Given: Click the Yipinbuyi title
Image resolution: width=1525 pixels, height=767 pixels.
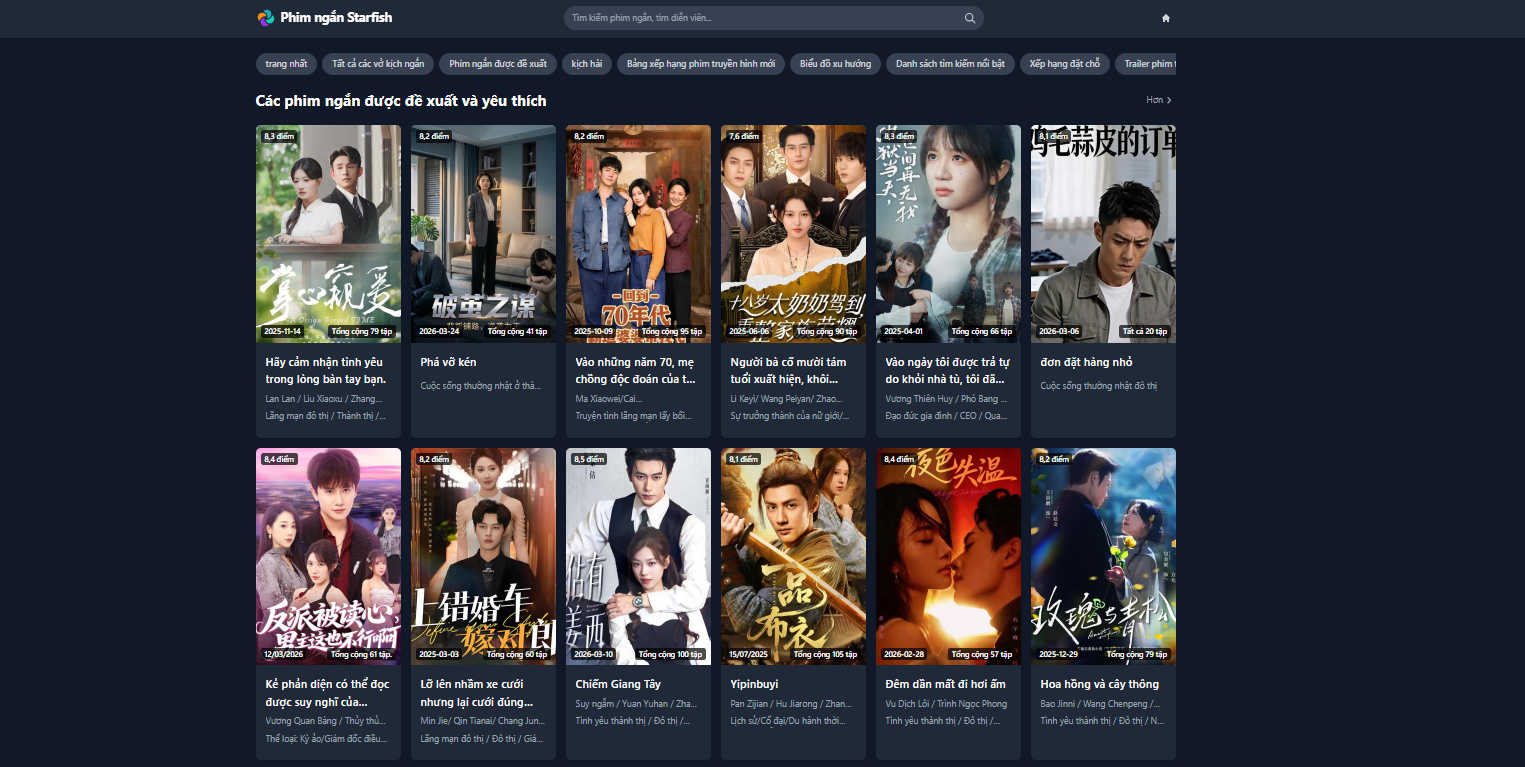Looking at the screenshot, I should tap(755, 684).
